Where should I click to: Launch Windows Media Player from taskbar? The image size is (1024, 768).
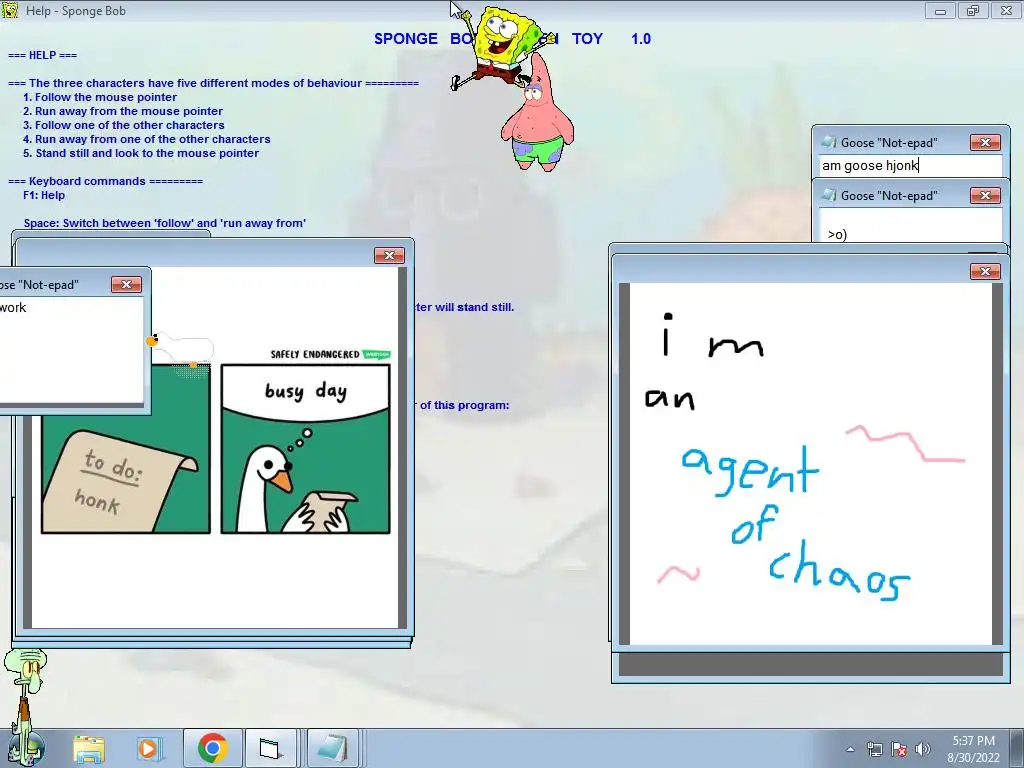tap(148, 749)
